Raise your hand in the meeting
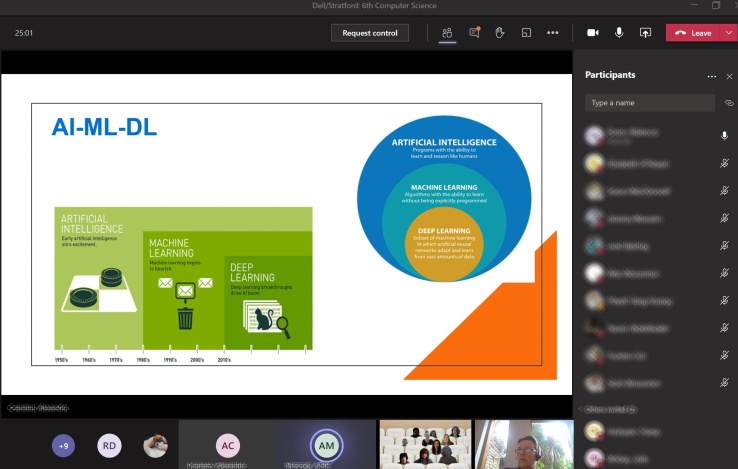Image resolution: width=738 pixels, height=469 pixels. click(x=500, y=32)
